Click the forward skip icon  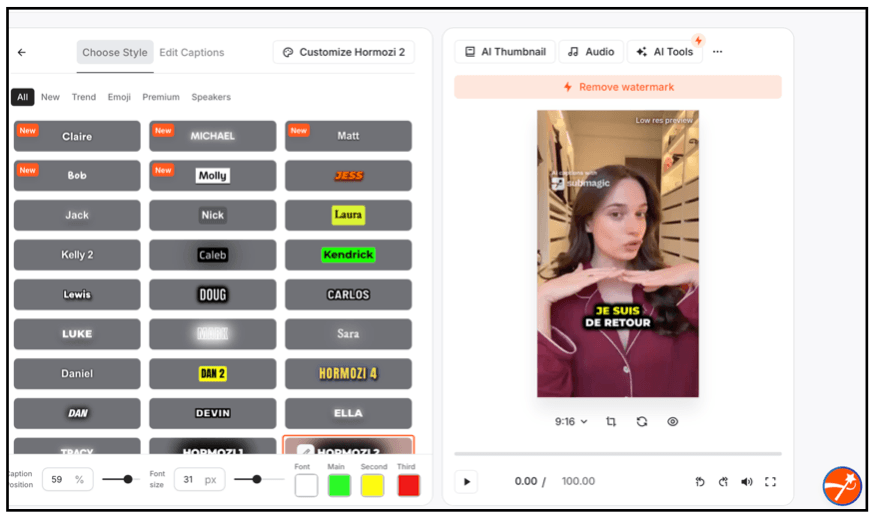723,482
